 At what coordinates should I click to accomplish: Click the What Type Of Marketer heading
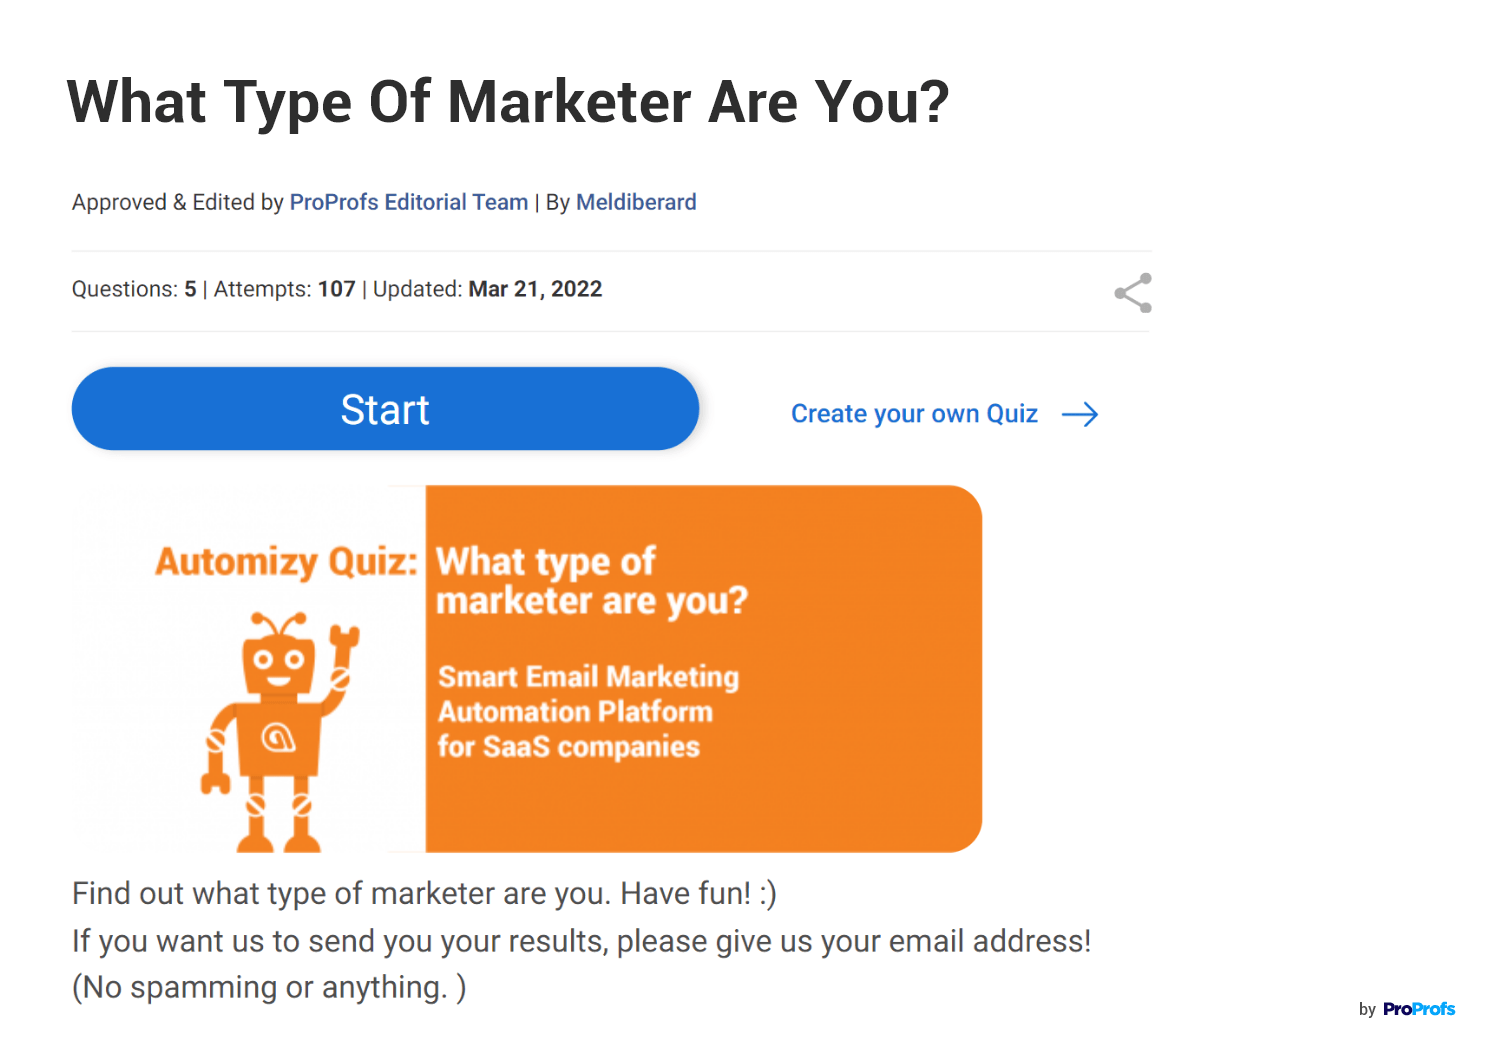pyautogui.click(x=508, y=102)
